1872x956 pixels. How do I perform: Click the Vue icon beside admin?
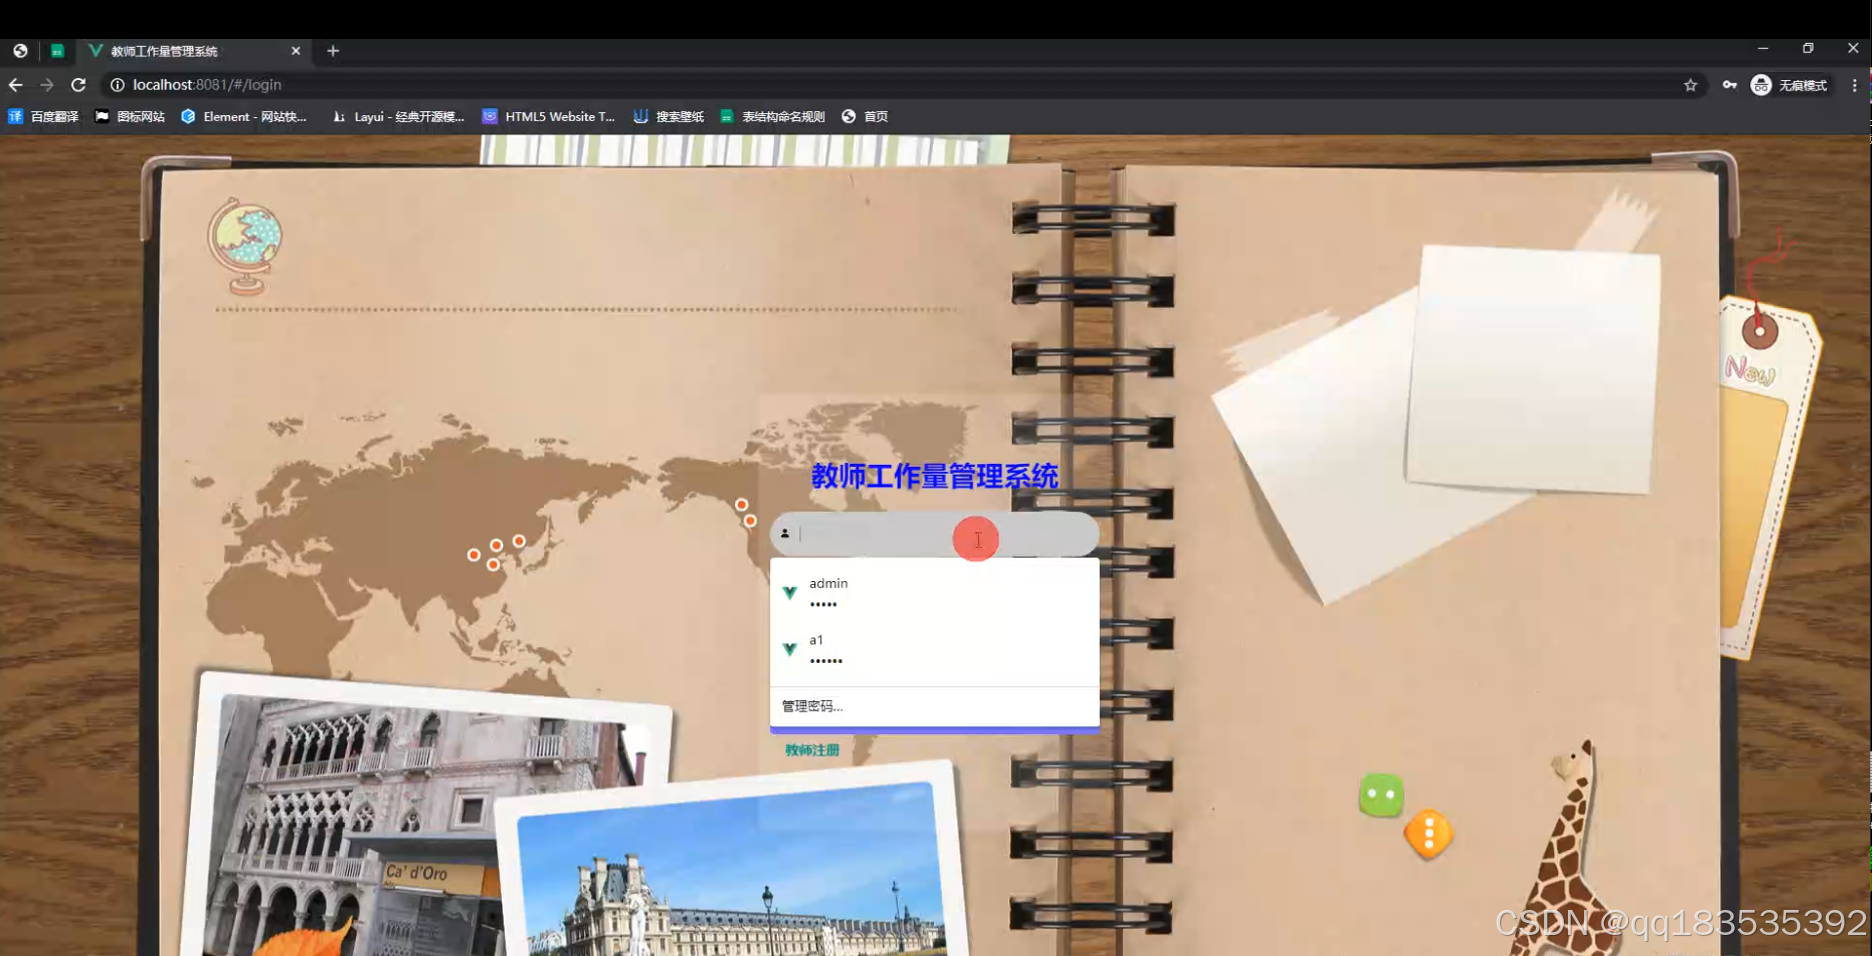click(789, 593)
